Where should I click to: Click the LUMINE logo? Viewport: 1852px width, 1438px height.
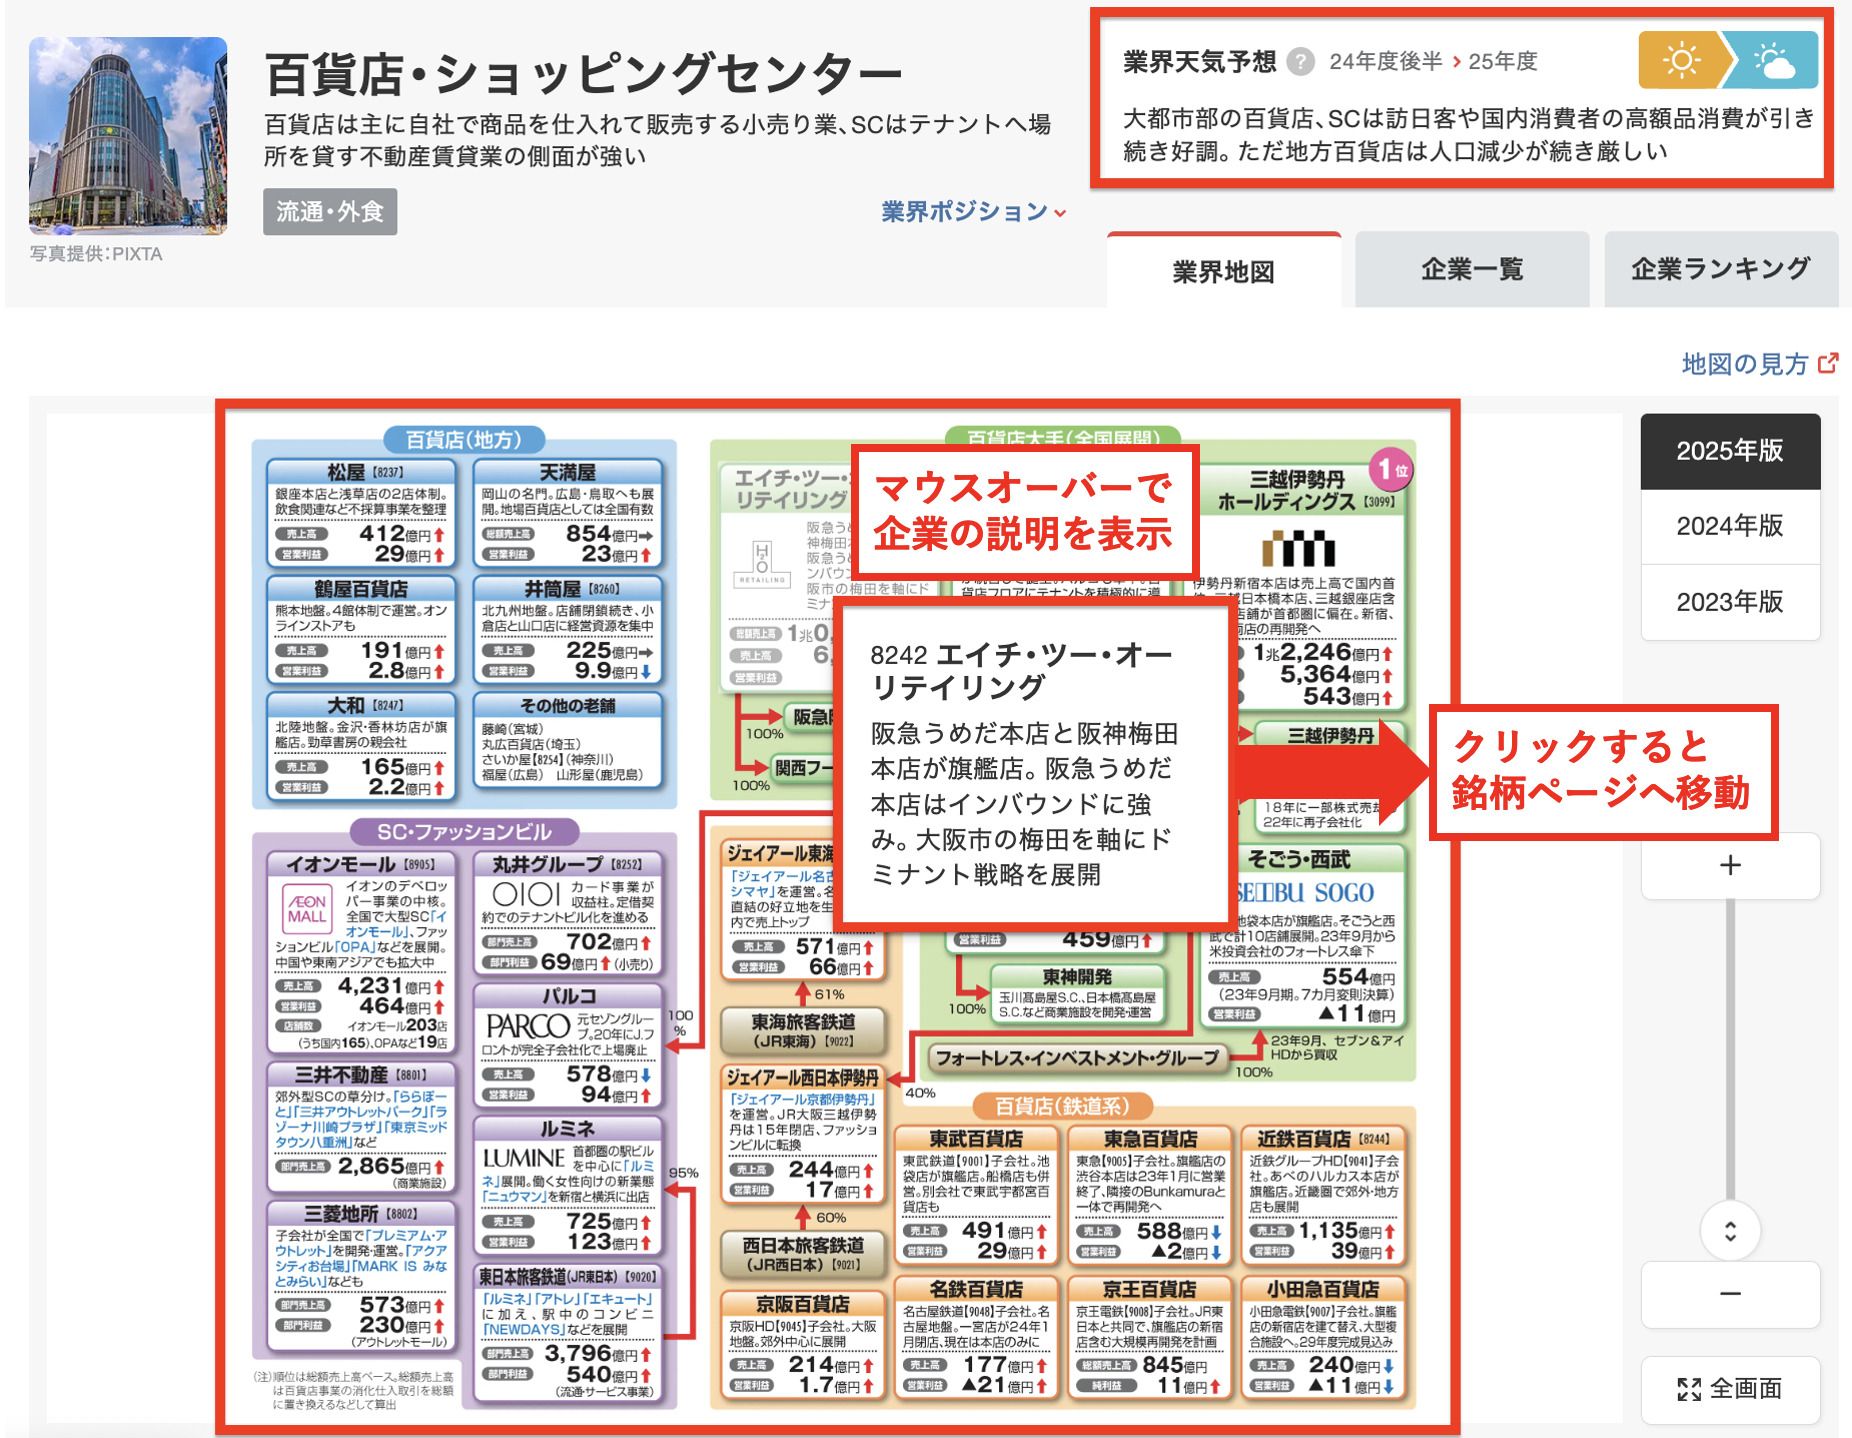523,1158
